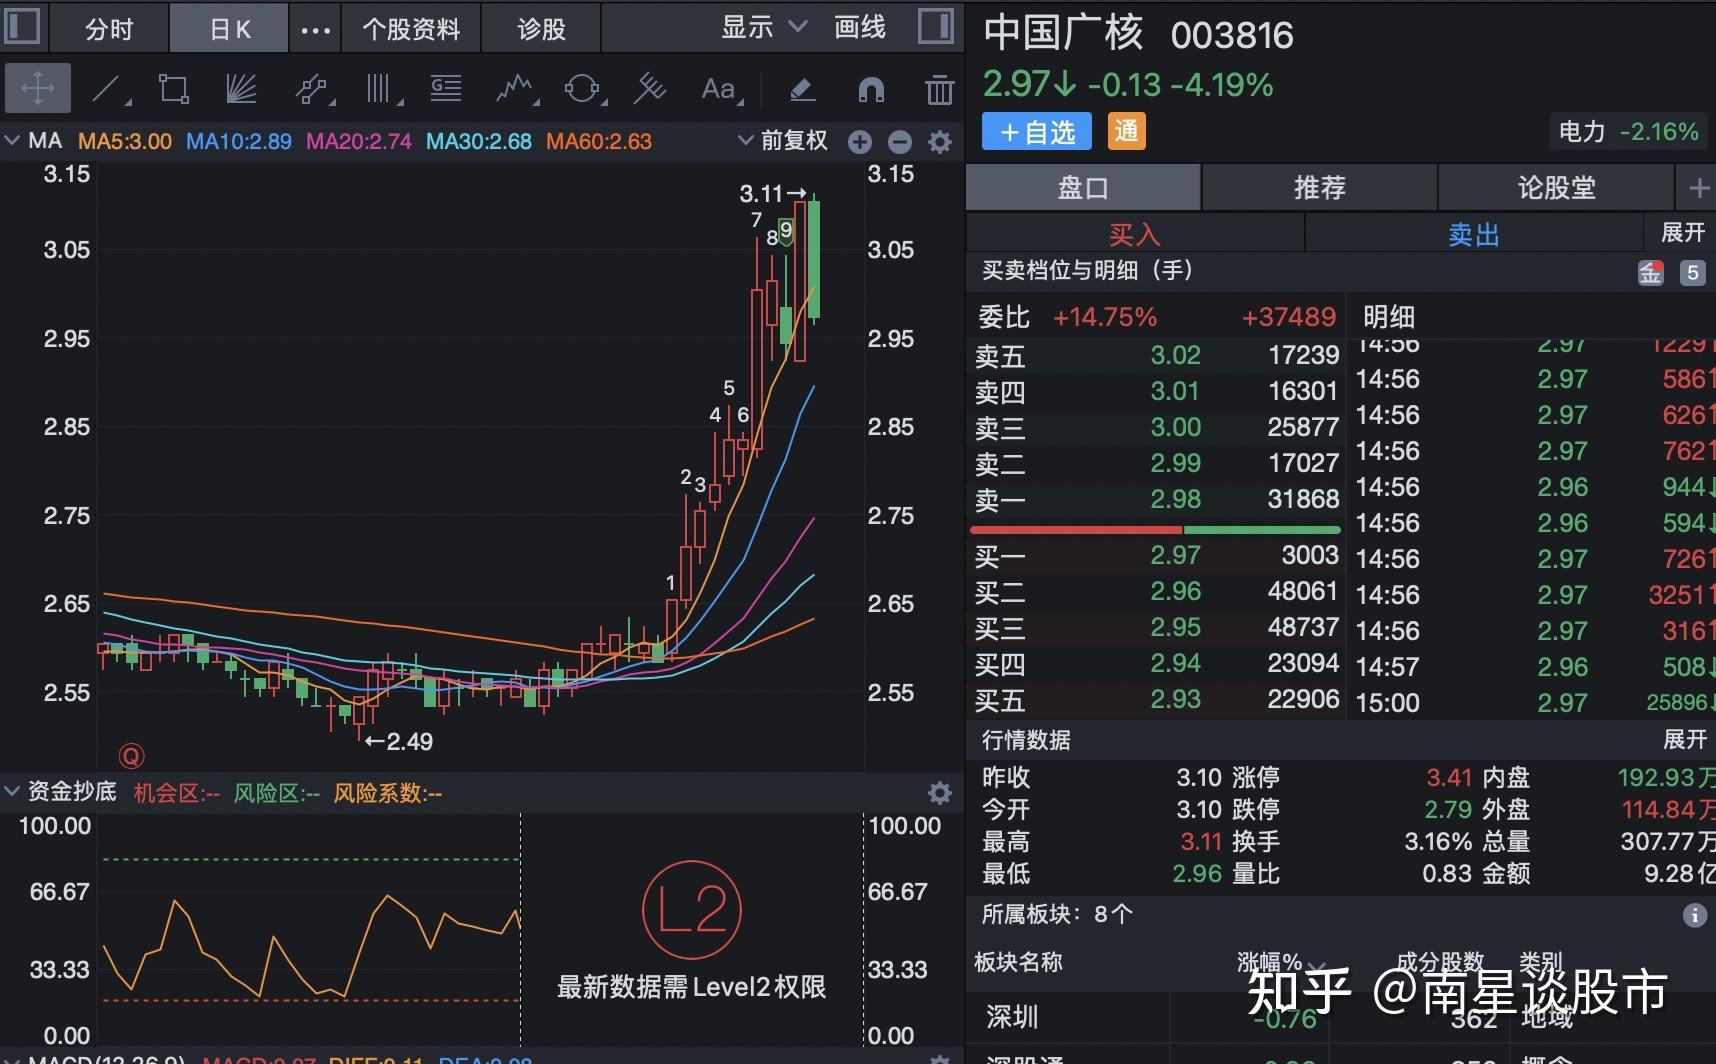Click the 5 levels depth icon
The height and width of the screenshot is (1064, 1716).
tap(1692, 272)
